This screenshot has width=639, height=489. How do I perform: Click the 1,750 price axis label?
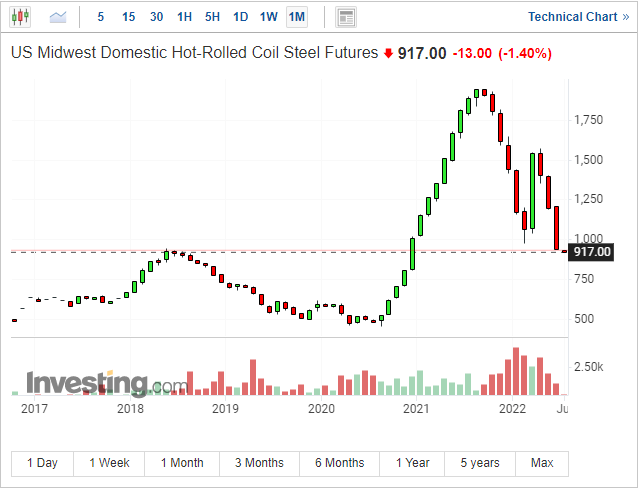588,120
